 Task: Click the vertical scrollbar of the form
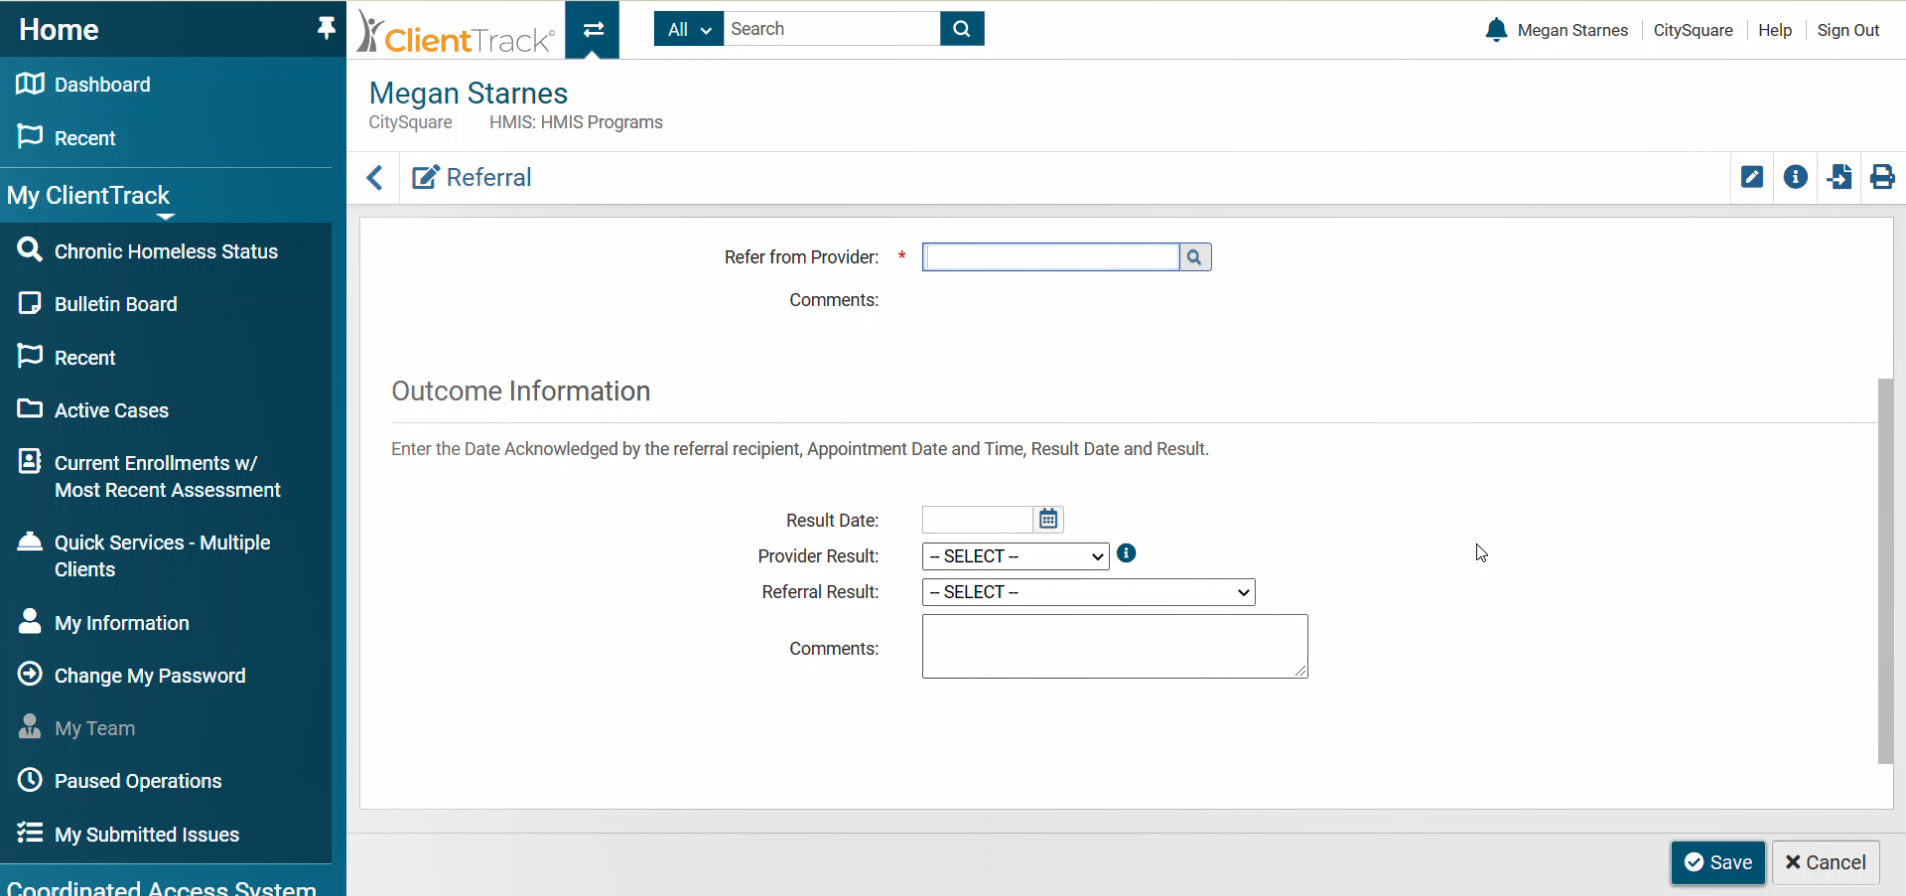click(x=1885, y=570)
